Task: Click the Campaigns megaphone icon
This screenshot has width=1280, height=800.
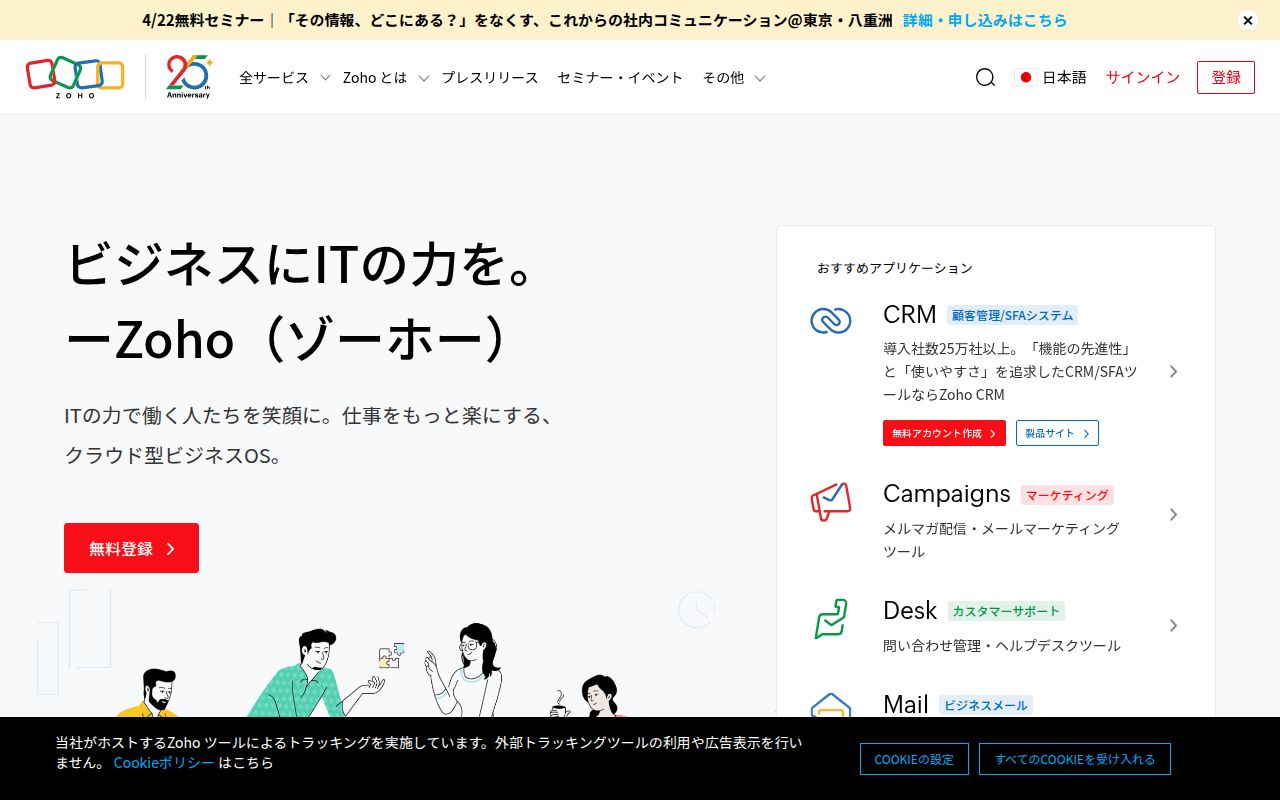Action: 830,501
